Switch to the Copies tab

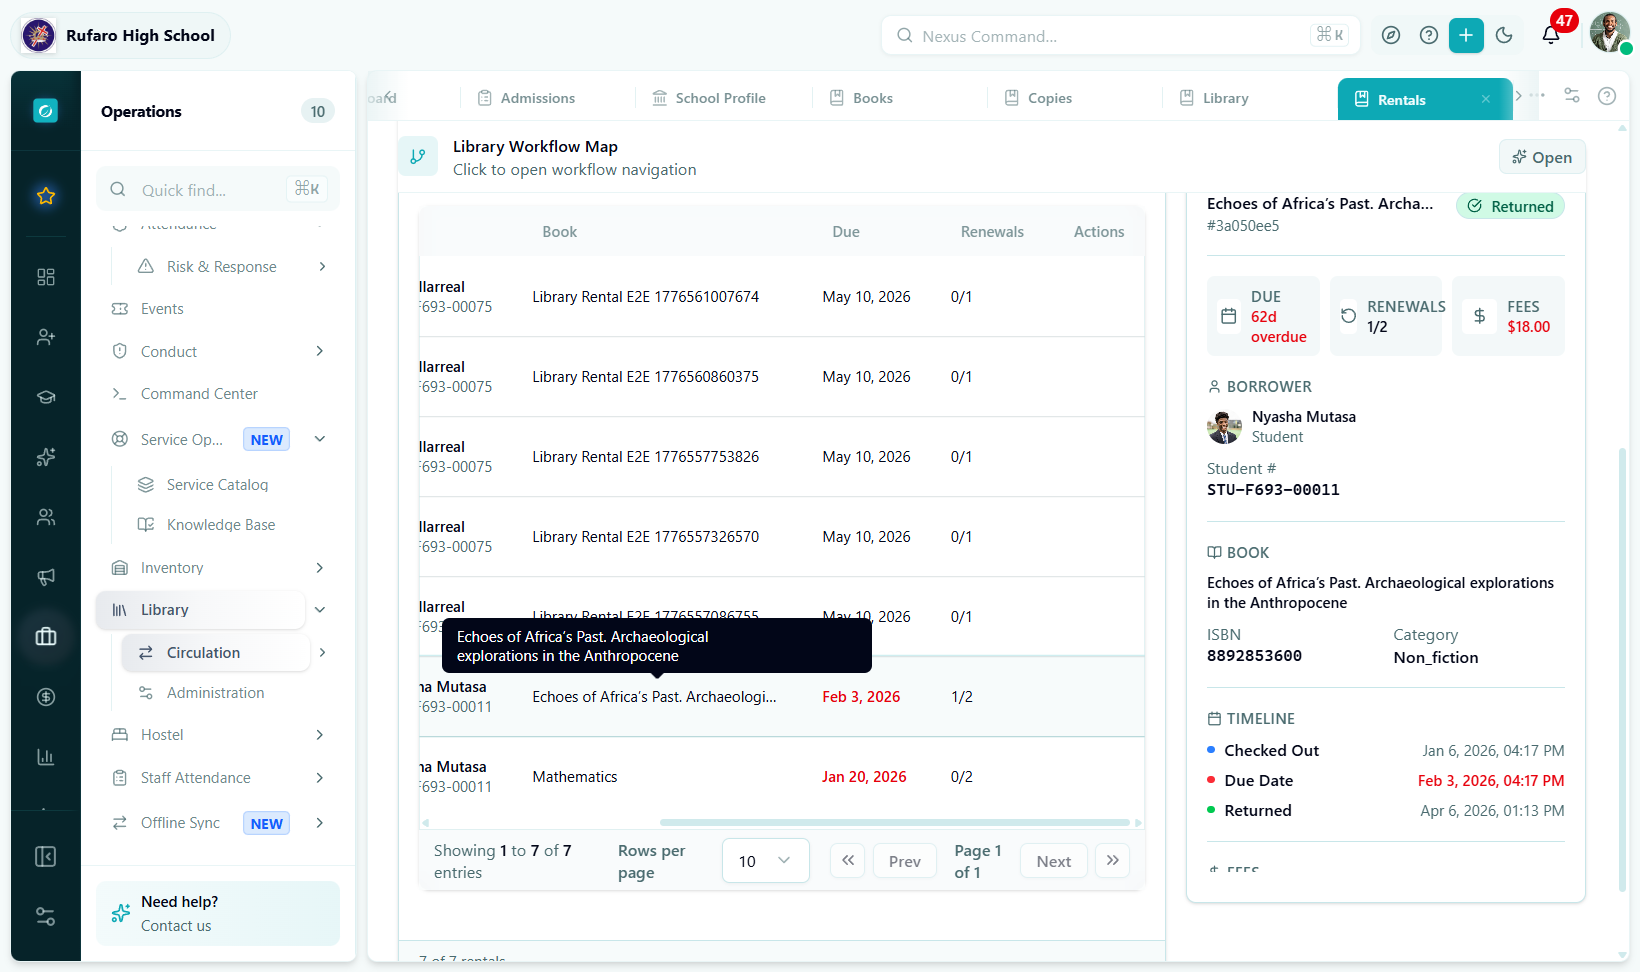(x=1039, y=98)
